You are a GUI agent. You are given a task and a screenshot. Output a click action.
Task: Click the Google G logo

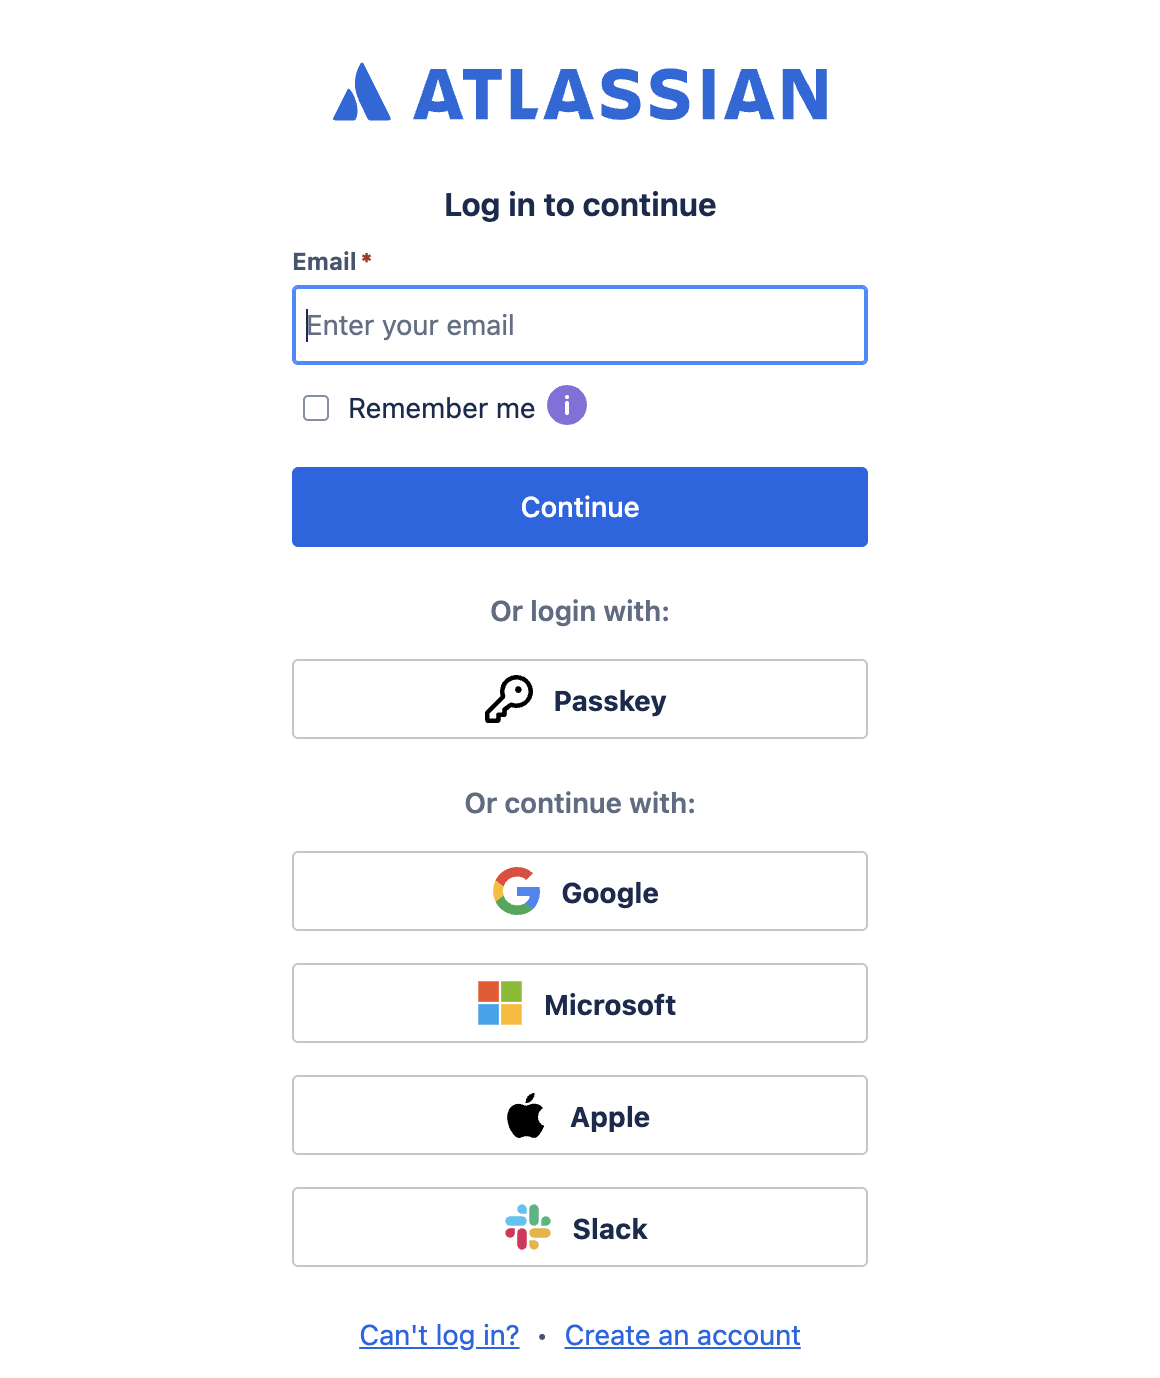click(517, 891)
